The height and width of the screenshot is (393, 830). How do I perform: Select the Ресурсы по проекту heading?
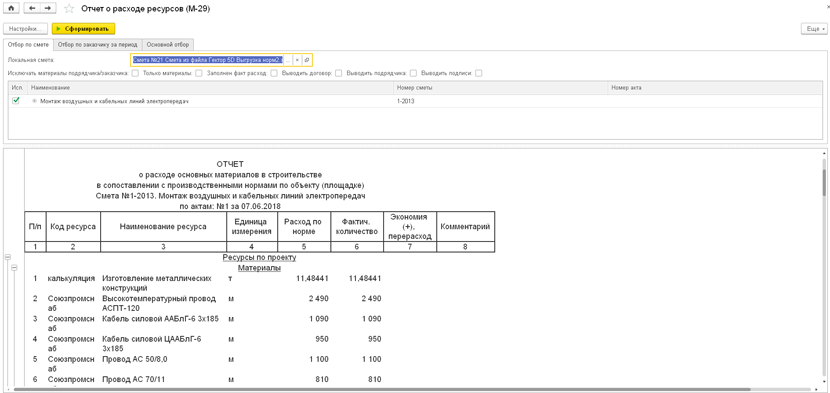(259, 257)
